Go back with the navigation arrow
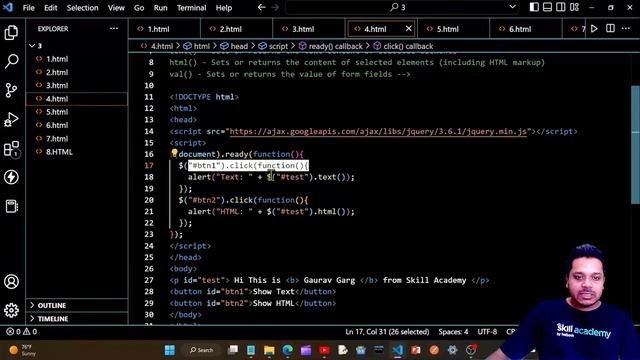640x360 pixels. coord(262,7)
